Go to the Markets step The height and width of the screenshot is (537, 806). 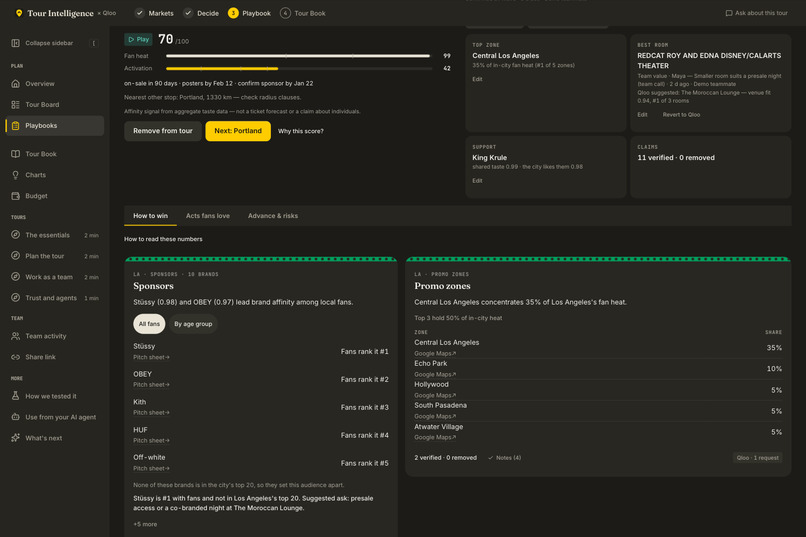[154, 13]
